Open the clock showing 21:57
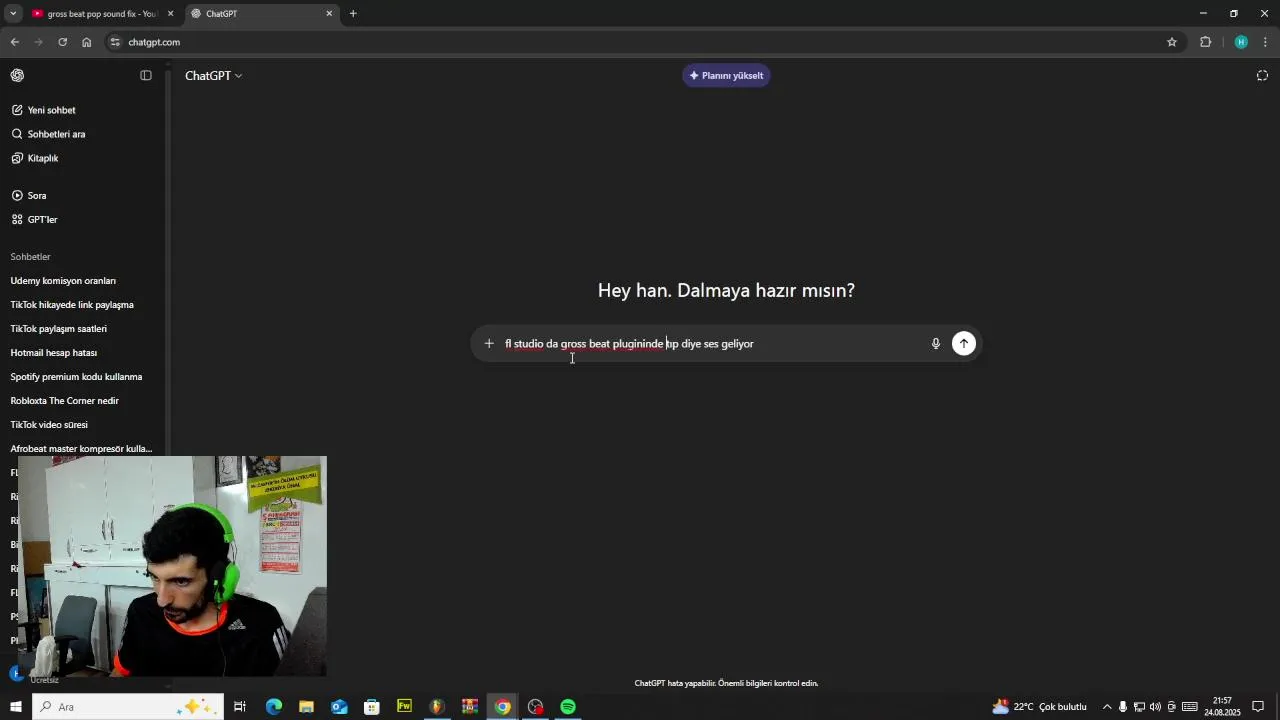 pyautogui.click(x=1222, y=707)
